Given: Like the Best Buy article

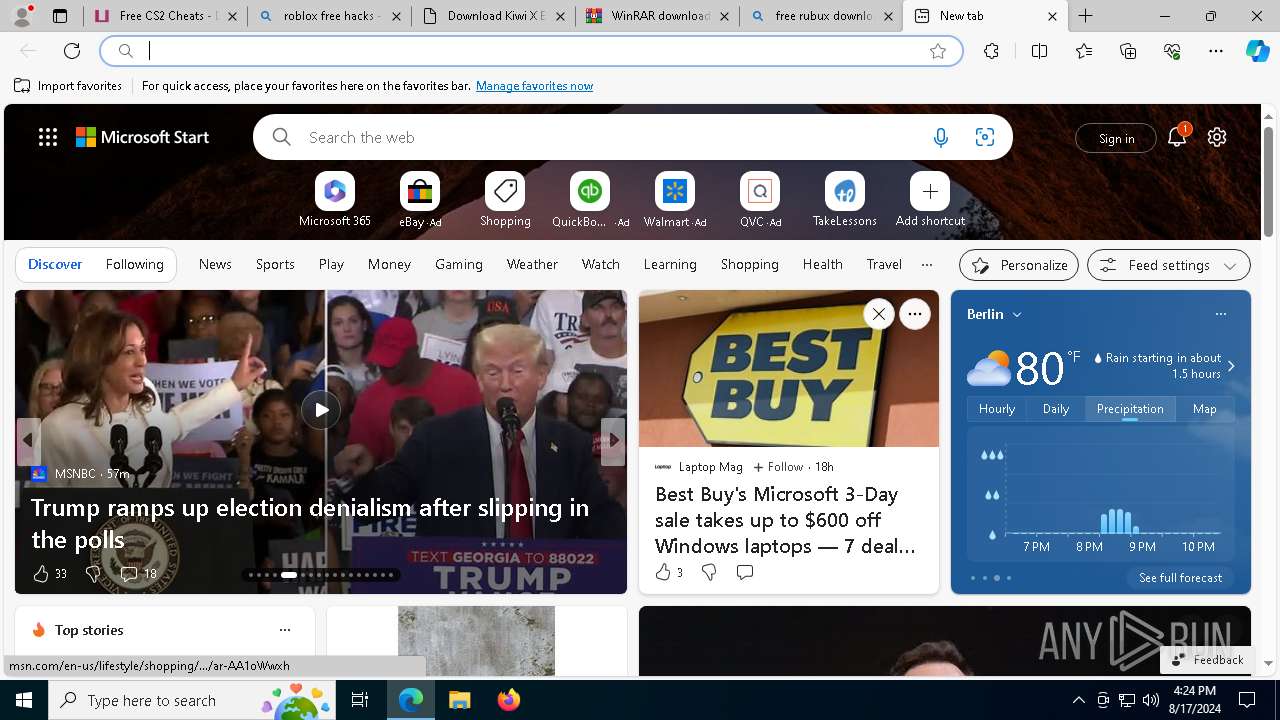Looking at the screenshot, I should click(x=662, y=572).
